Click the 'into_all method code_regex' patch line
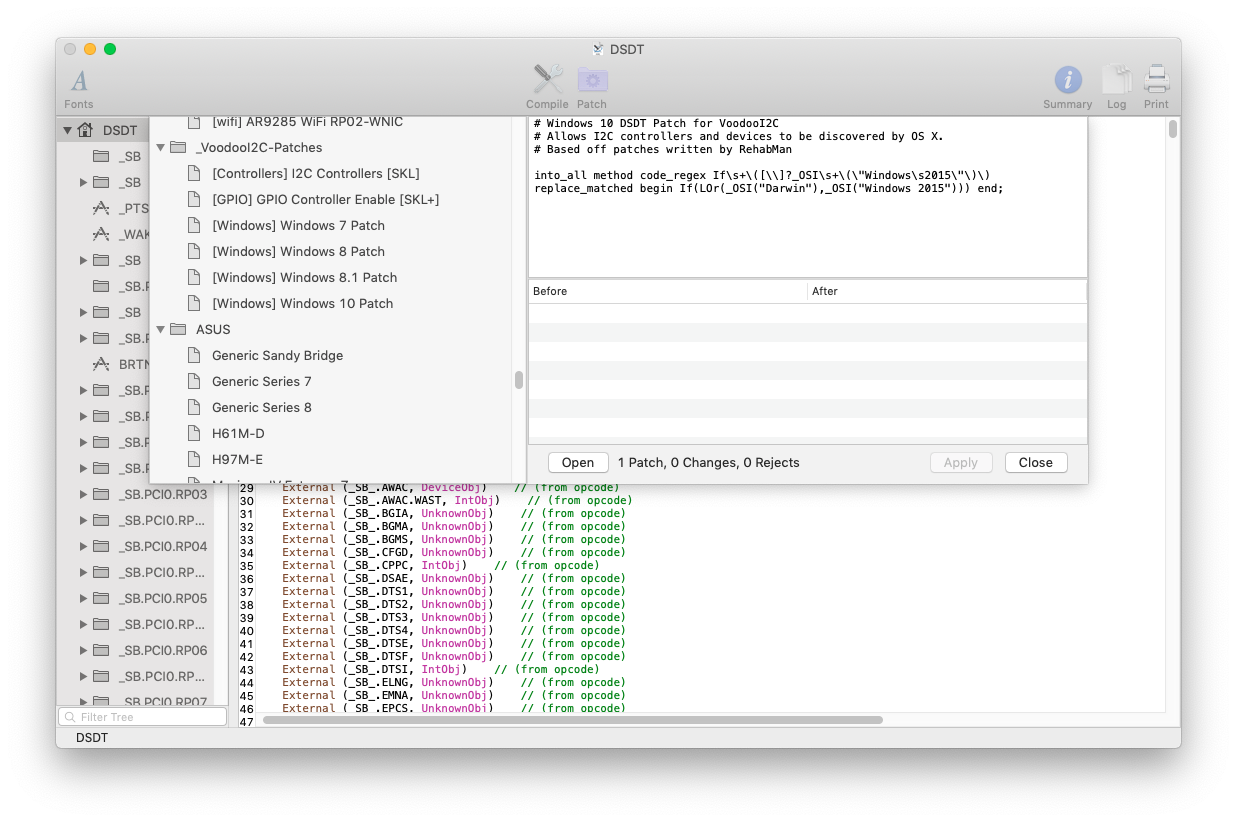This screenshot has width=1237, height=822. (762, 175)
